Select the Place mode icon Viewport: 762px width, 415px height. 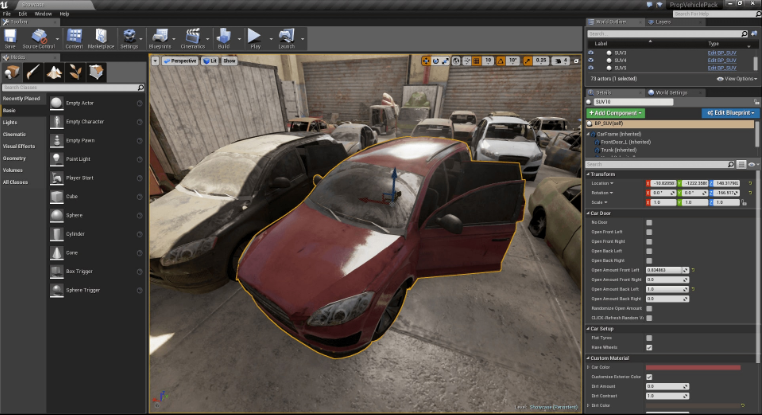click(x=11, y=72)
